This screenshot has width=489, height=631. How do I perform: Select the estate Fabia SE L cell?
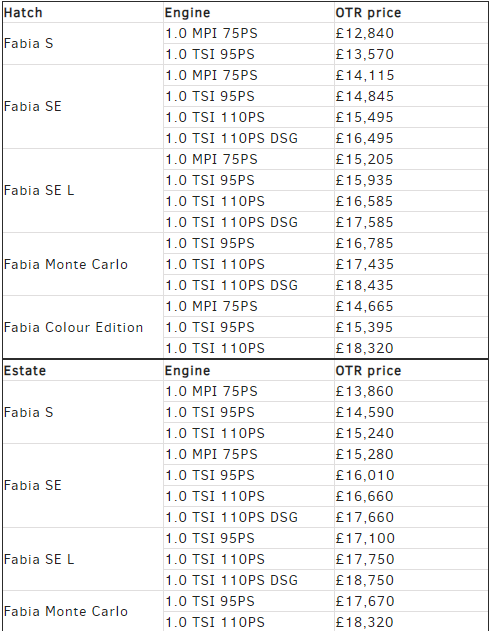pyautogui.click(x=83, y=559)
